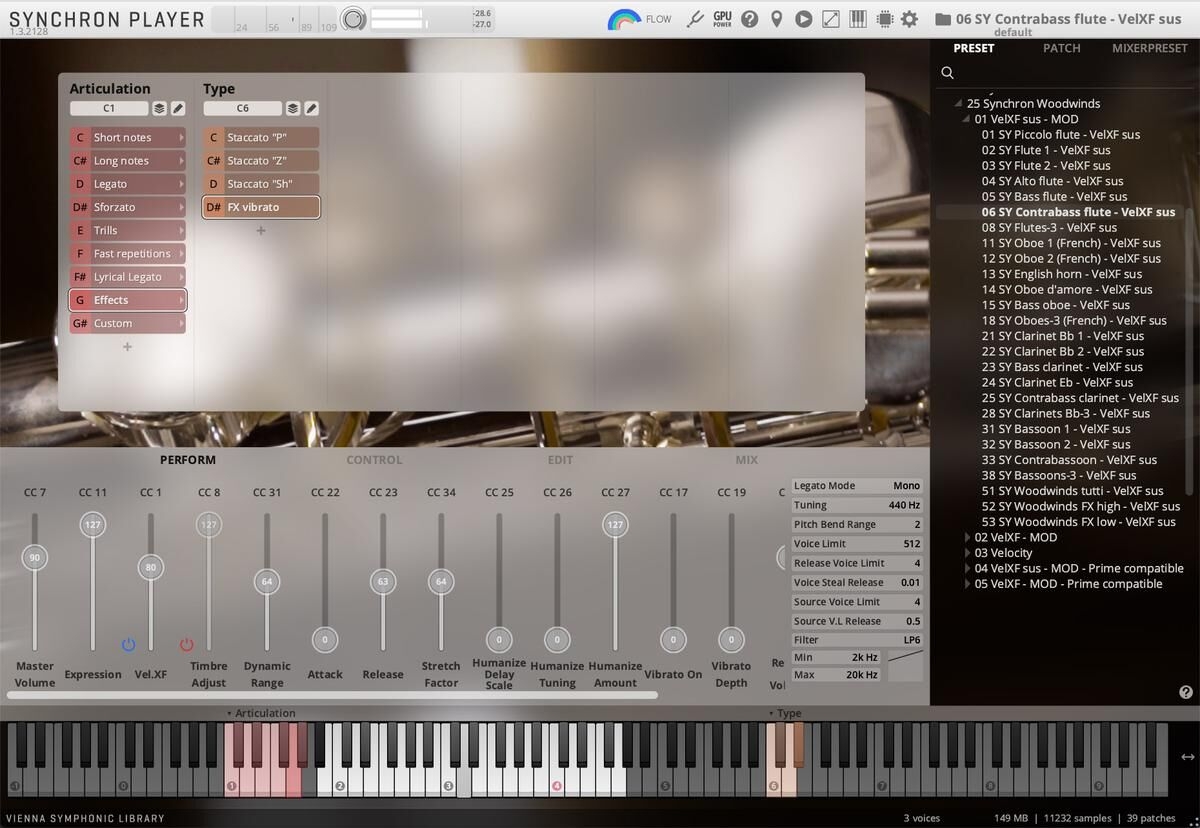Toggle the Legato Mode Mono setting
Image resolution: width=1200 pixels, height=828 pixels.
pyautogui.click(x=905, y=486)
